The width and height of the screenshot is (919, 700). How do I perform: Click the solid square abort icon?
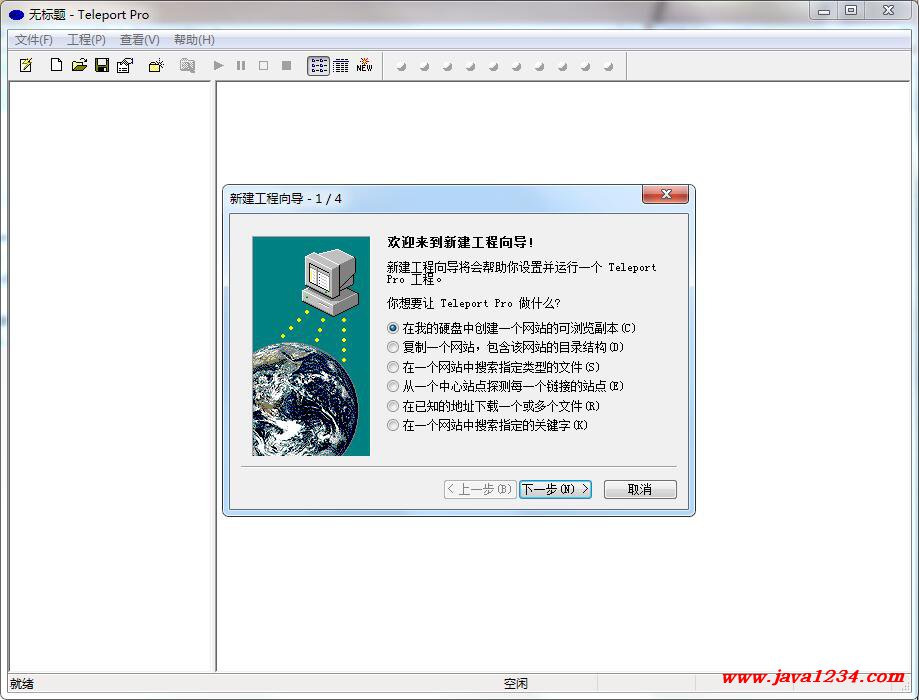[x=287, y=65]
